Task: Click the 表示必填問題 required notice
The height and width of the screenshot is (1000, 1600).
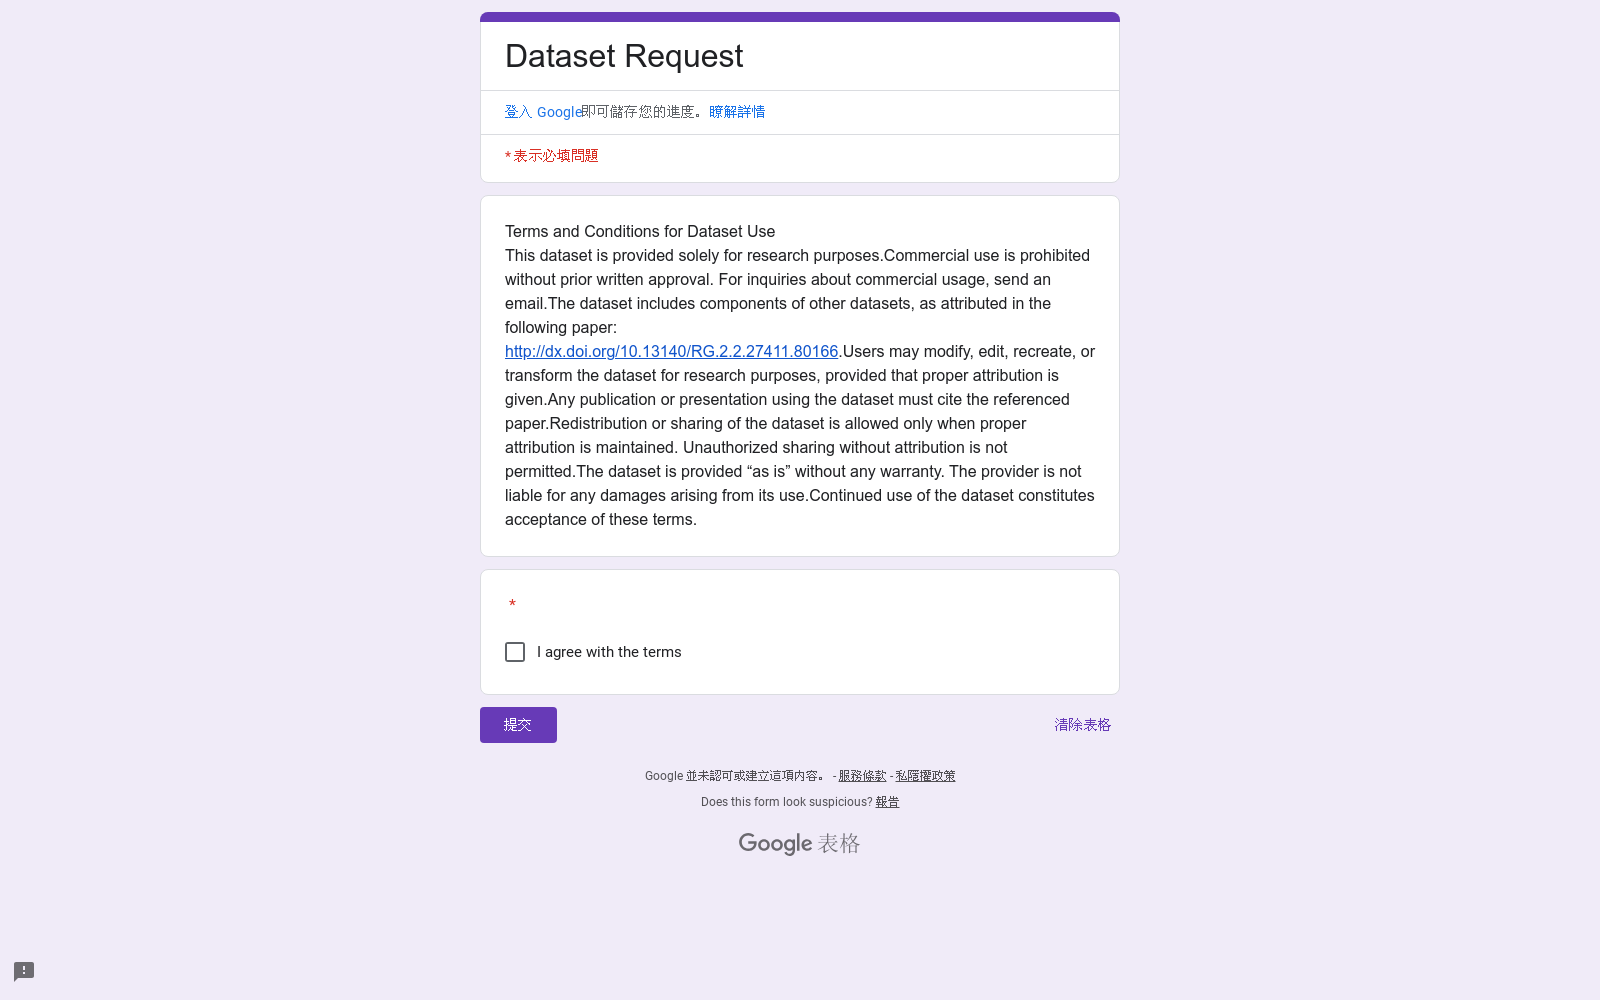Action: pyautogui.click(x=555, y=156)
